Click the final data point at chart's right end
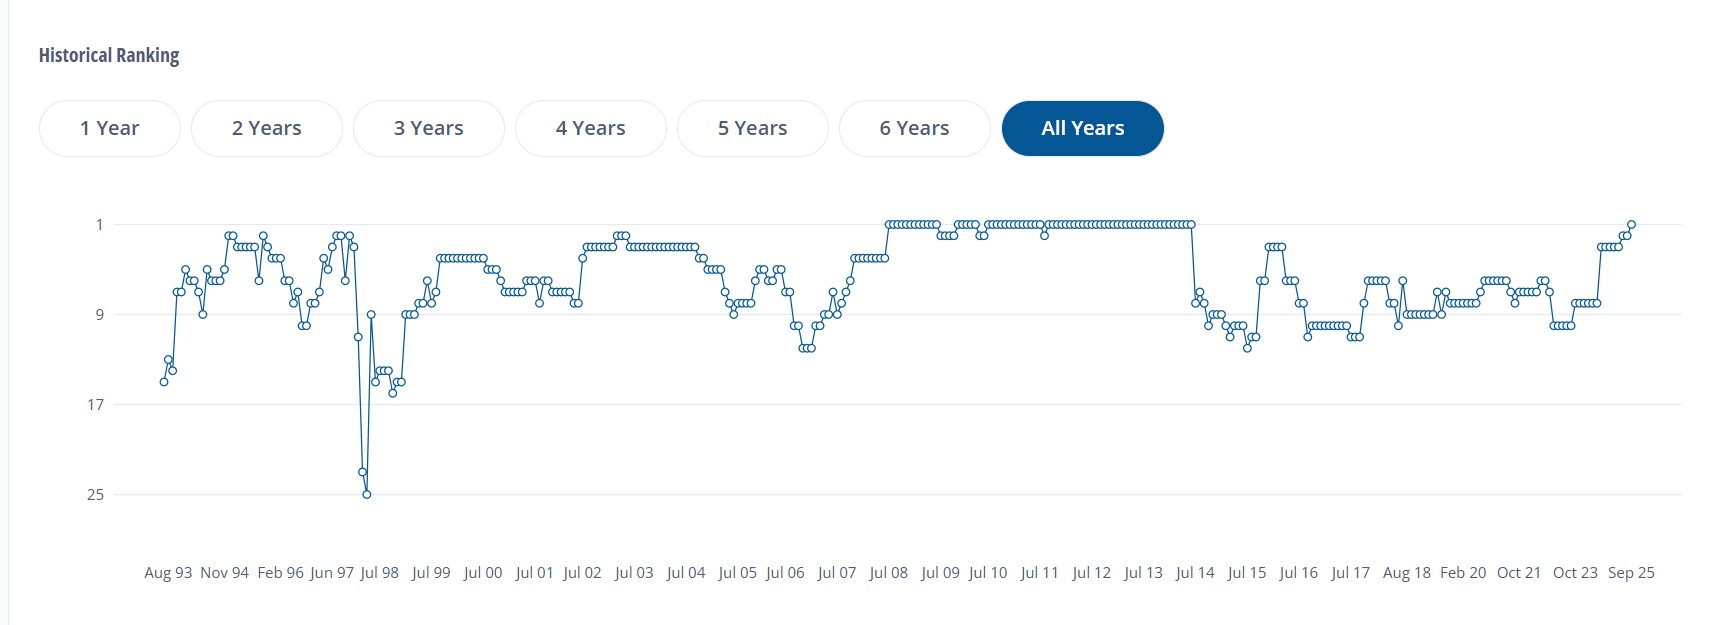1712x625 pixels. point(1631,225)
